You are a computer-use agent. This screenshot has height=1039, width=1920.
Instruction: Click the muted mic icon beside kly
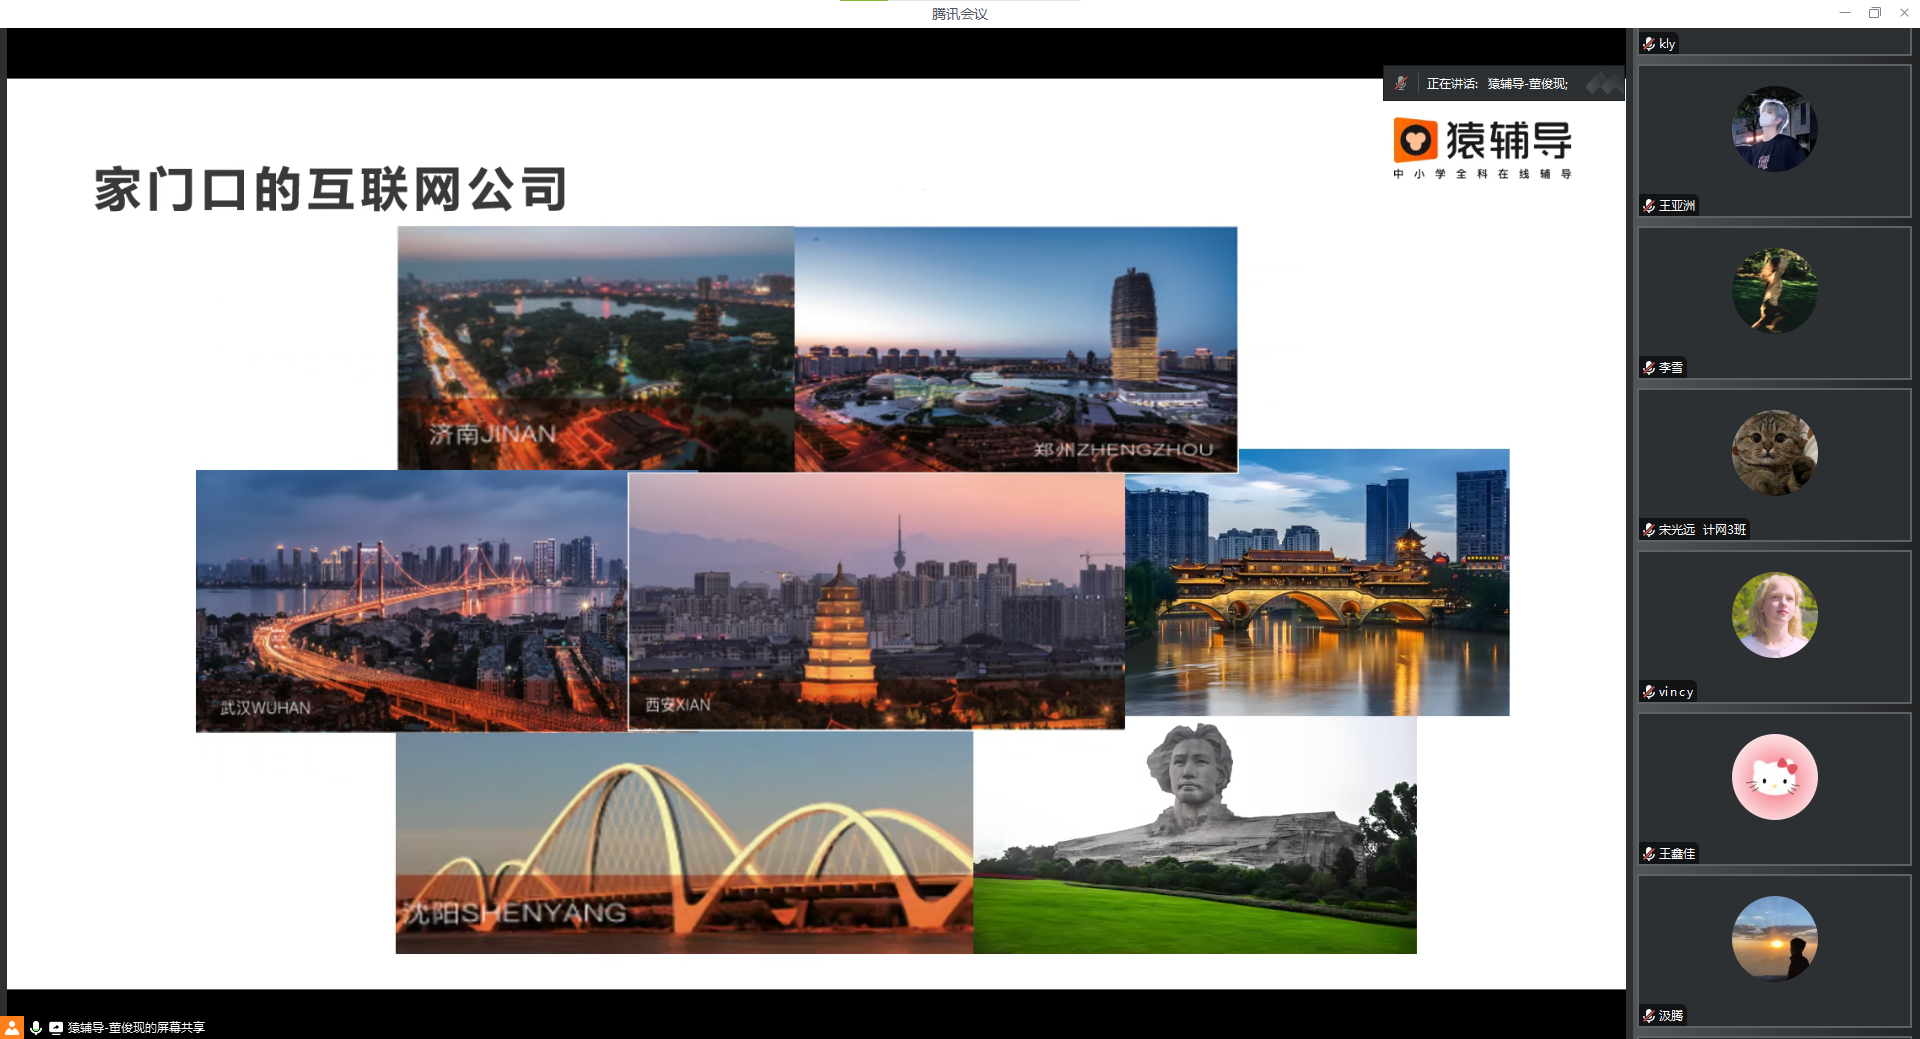(x=1649, y=44)
